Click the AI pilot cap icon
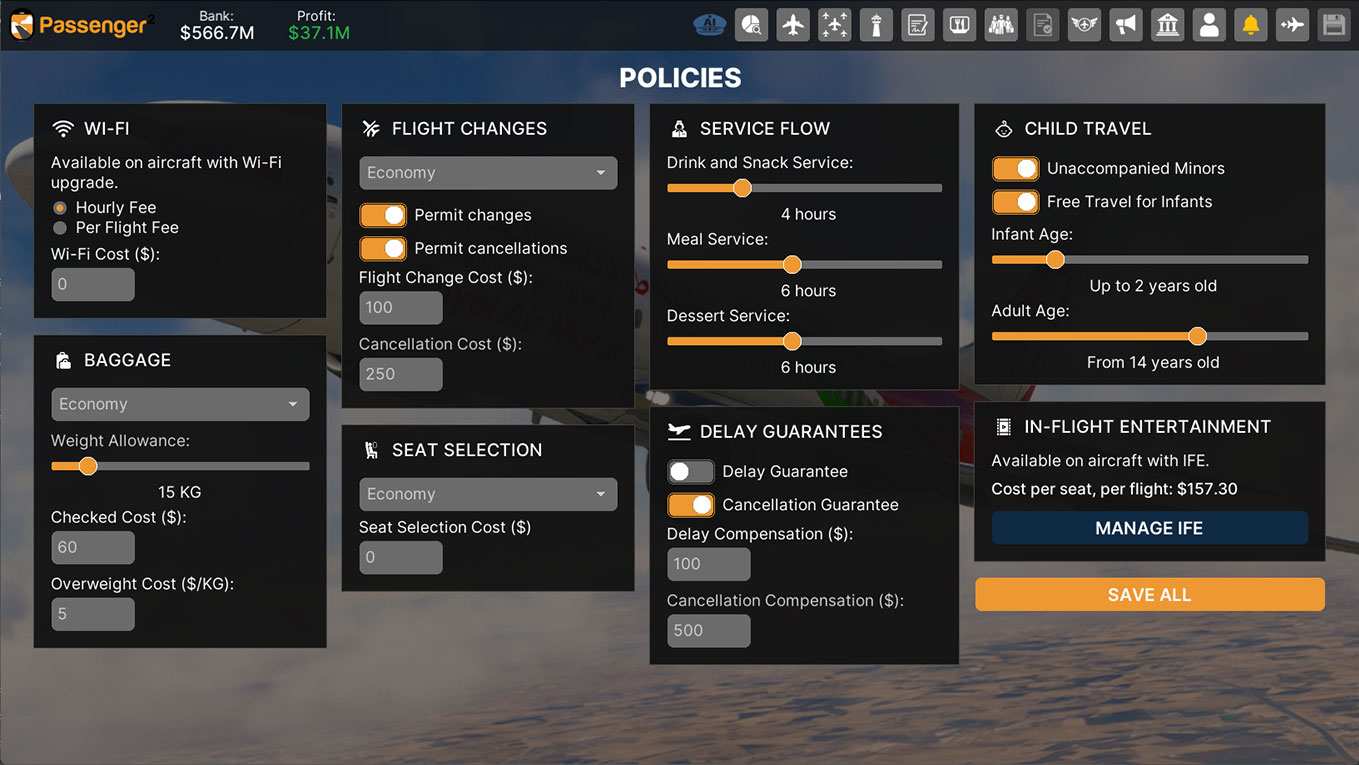The image size is (1359, 765). click(709, 25)
